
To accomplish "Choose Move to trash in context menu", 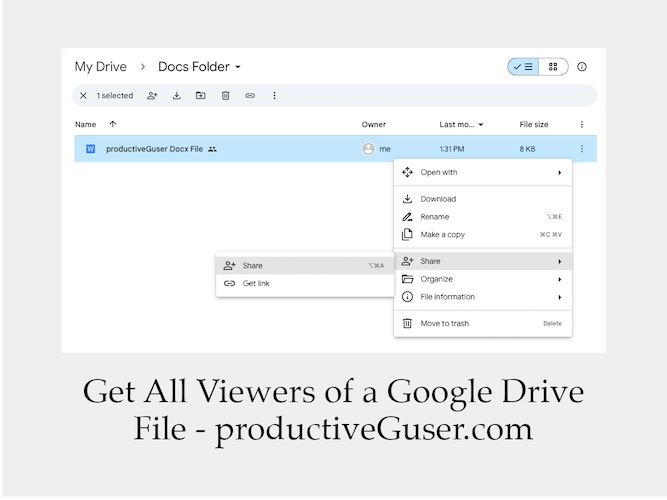I will [483, 324].
